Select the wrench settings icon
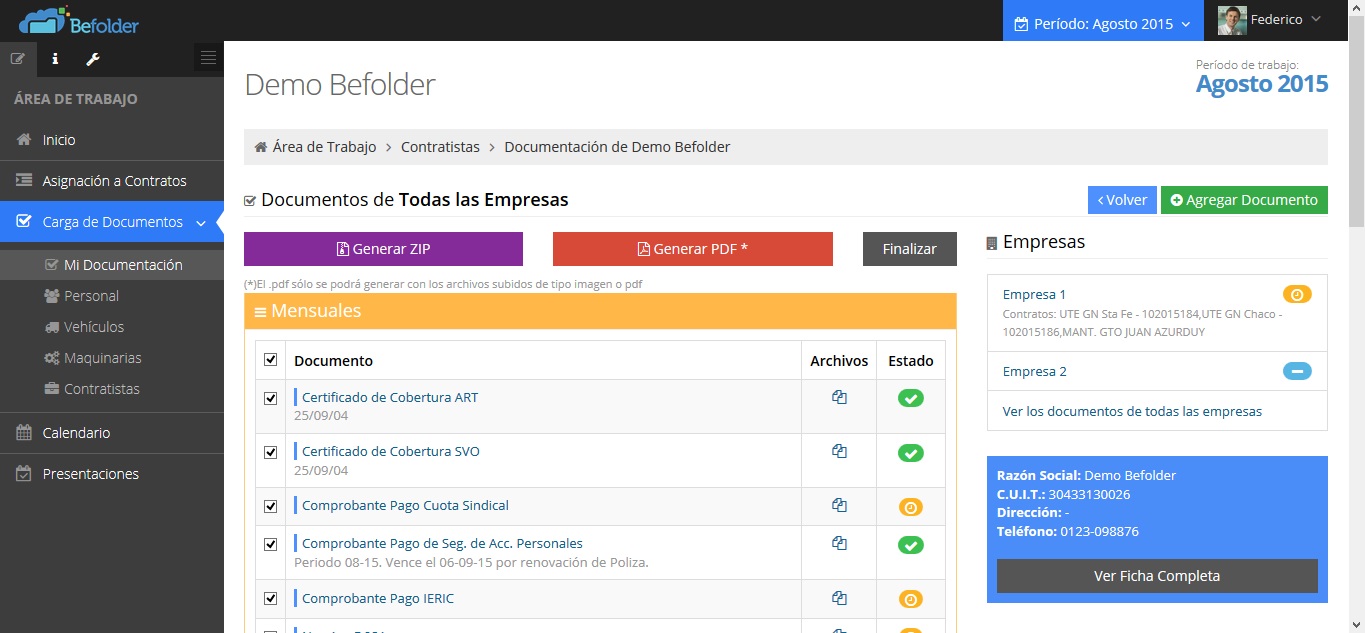The image size is (1365, 633). (93, 59)
